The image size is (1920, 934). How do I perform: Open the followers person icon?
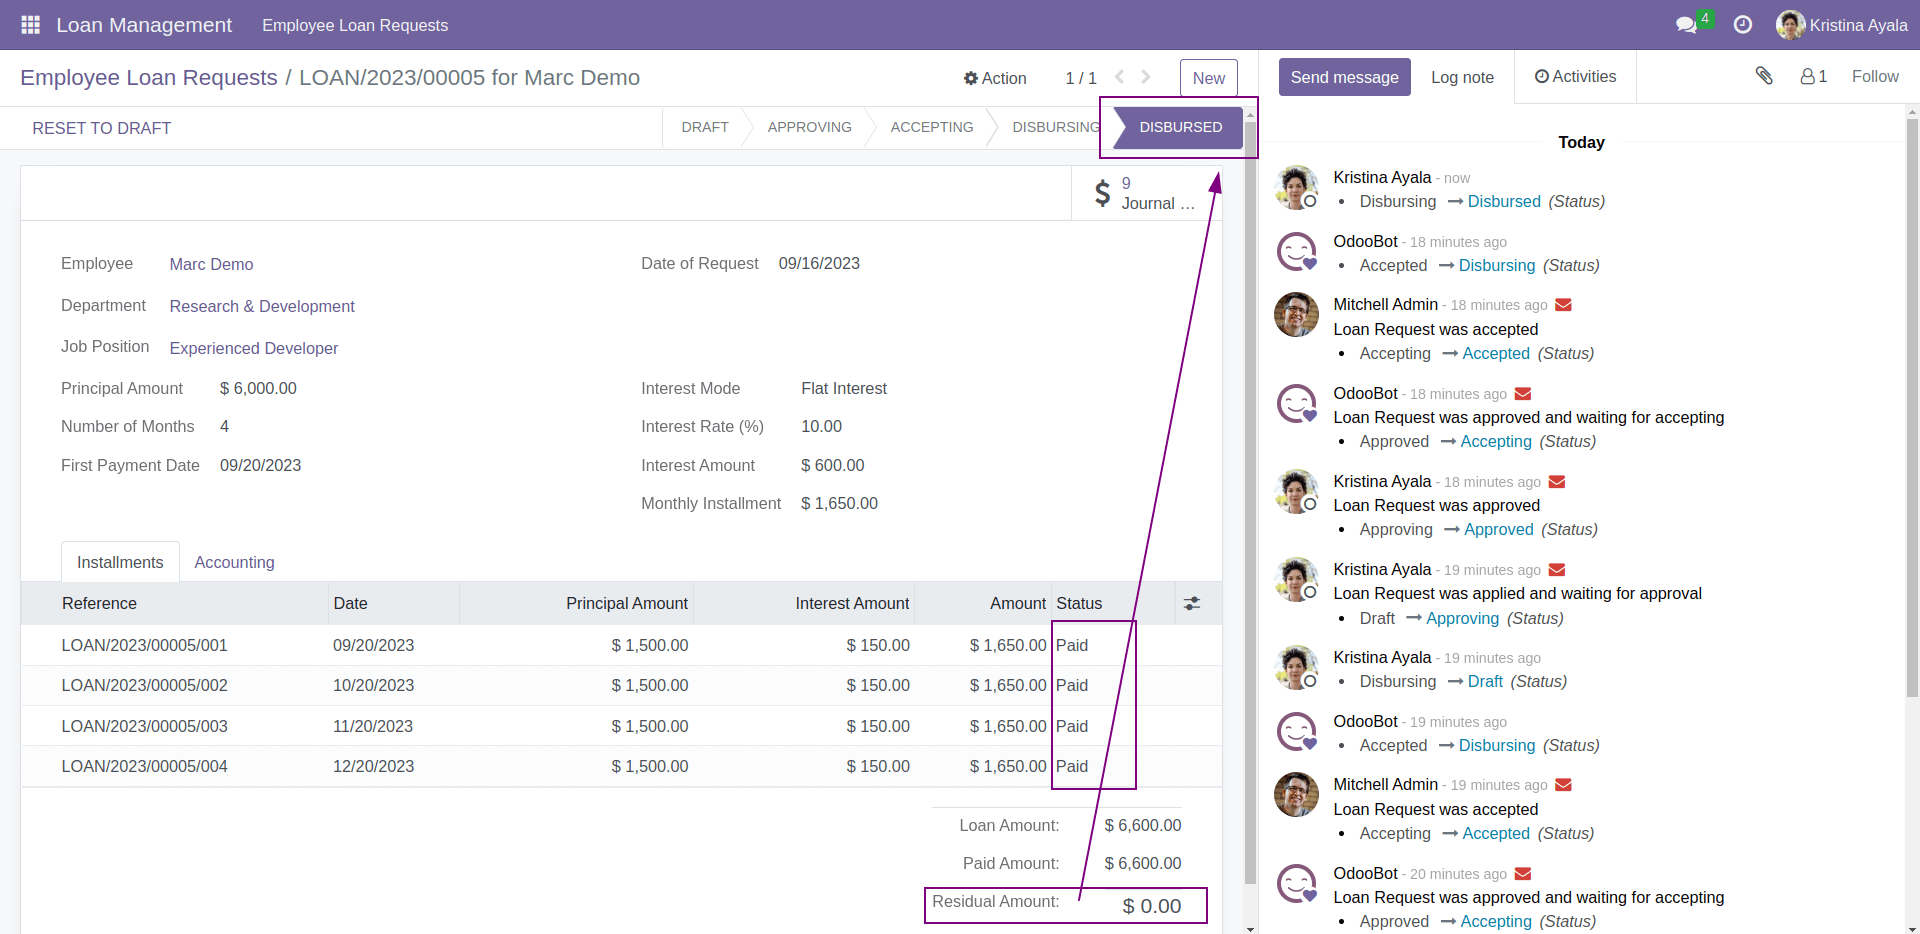click(x=1813, y=76)
